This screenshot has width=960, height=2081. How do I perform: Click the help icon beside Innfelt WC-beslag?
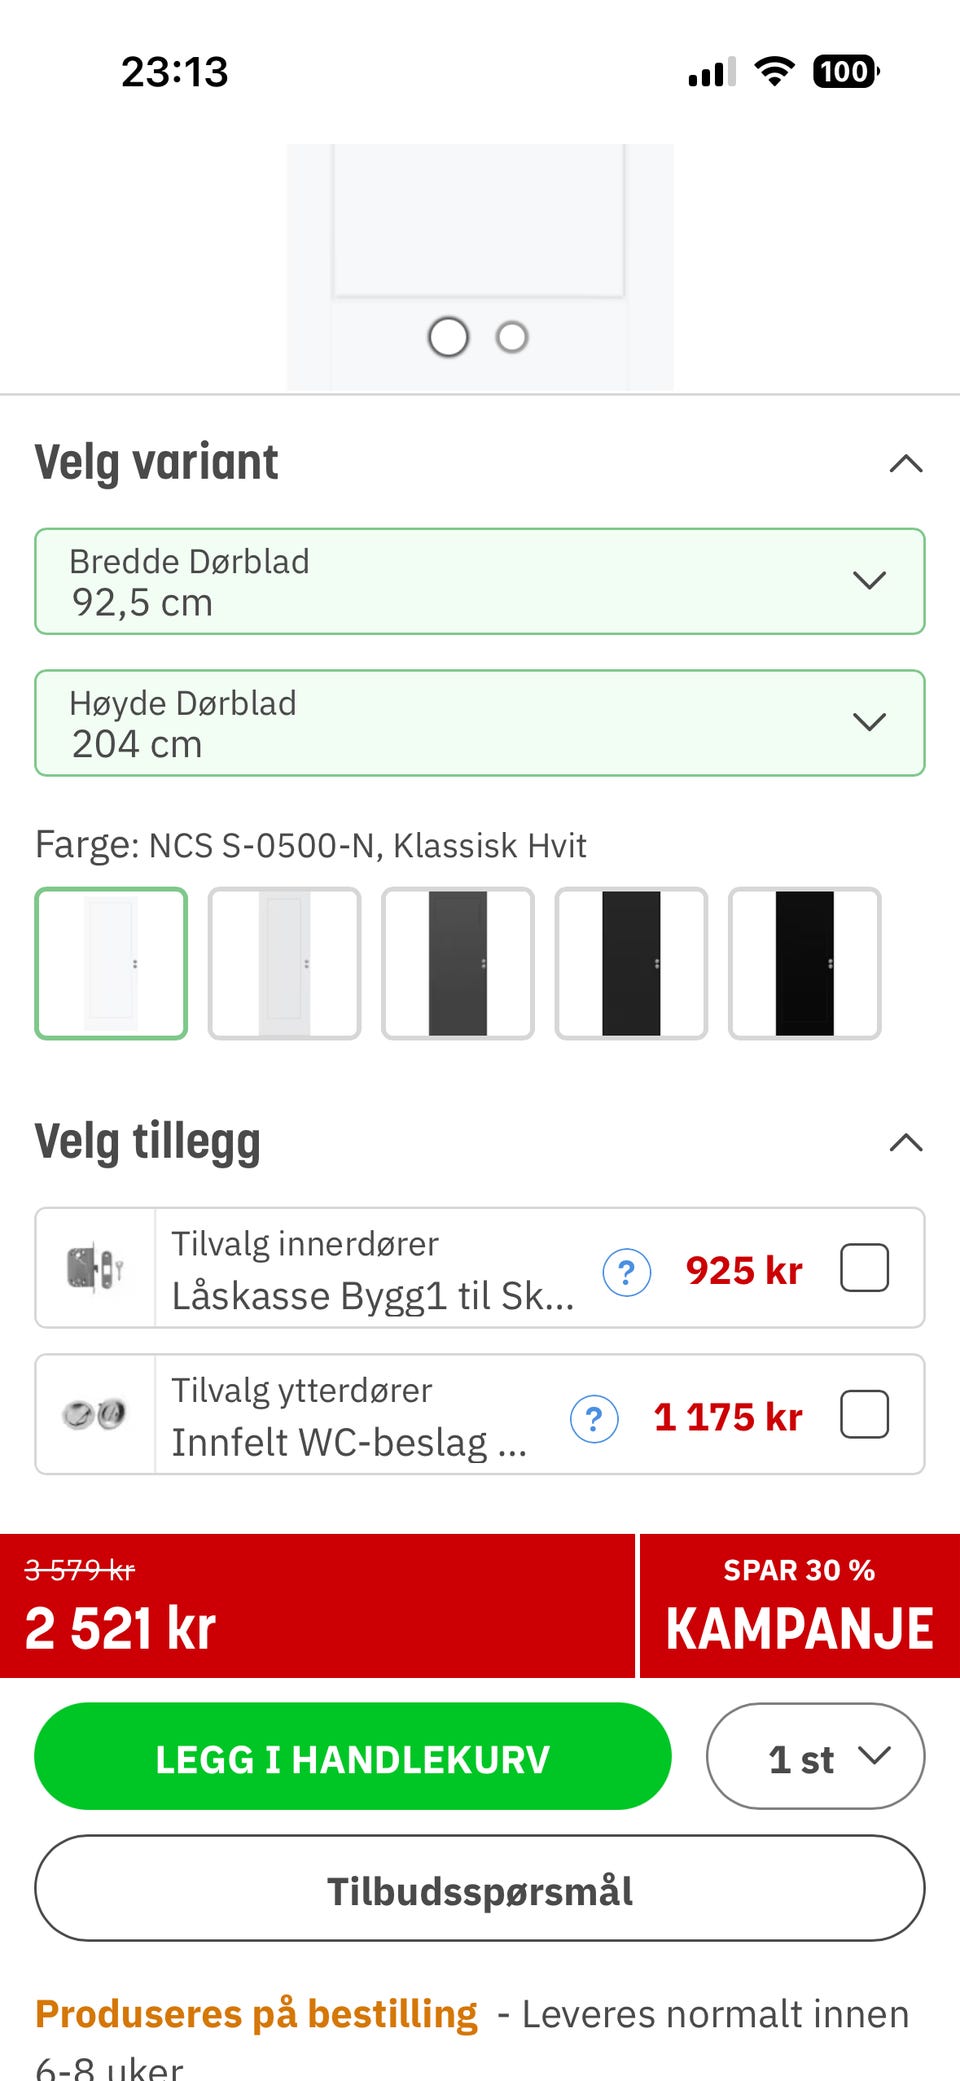[594, 1418]
